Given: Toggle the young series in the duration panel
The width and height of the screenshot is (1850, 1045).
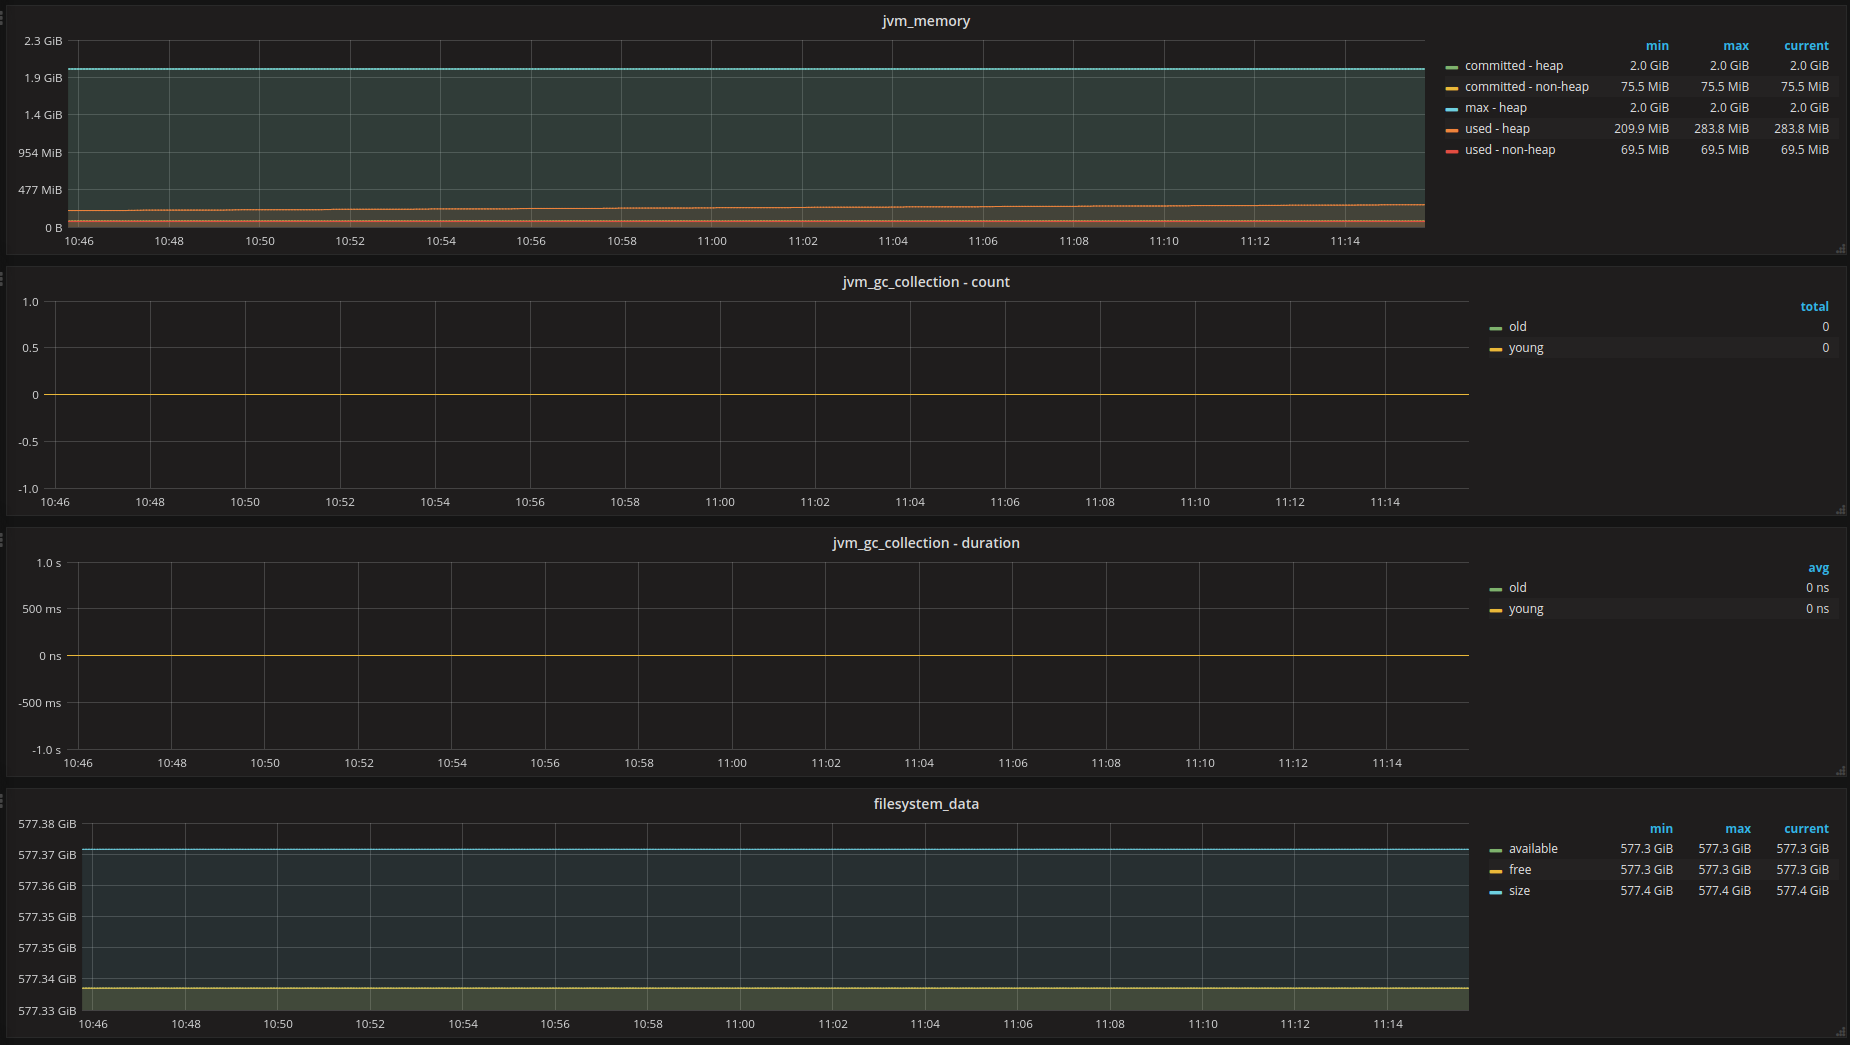Looking at the screenshot, I should [1526, 609].
